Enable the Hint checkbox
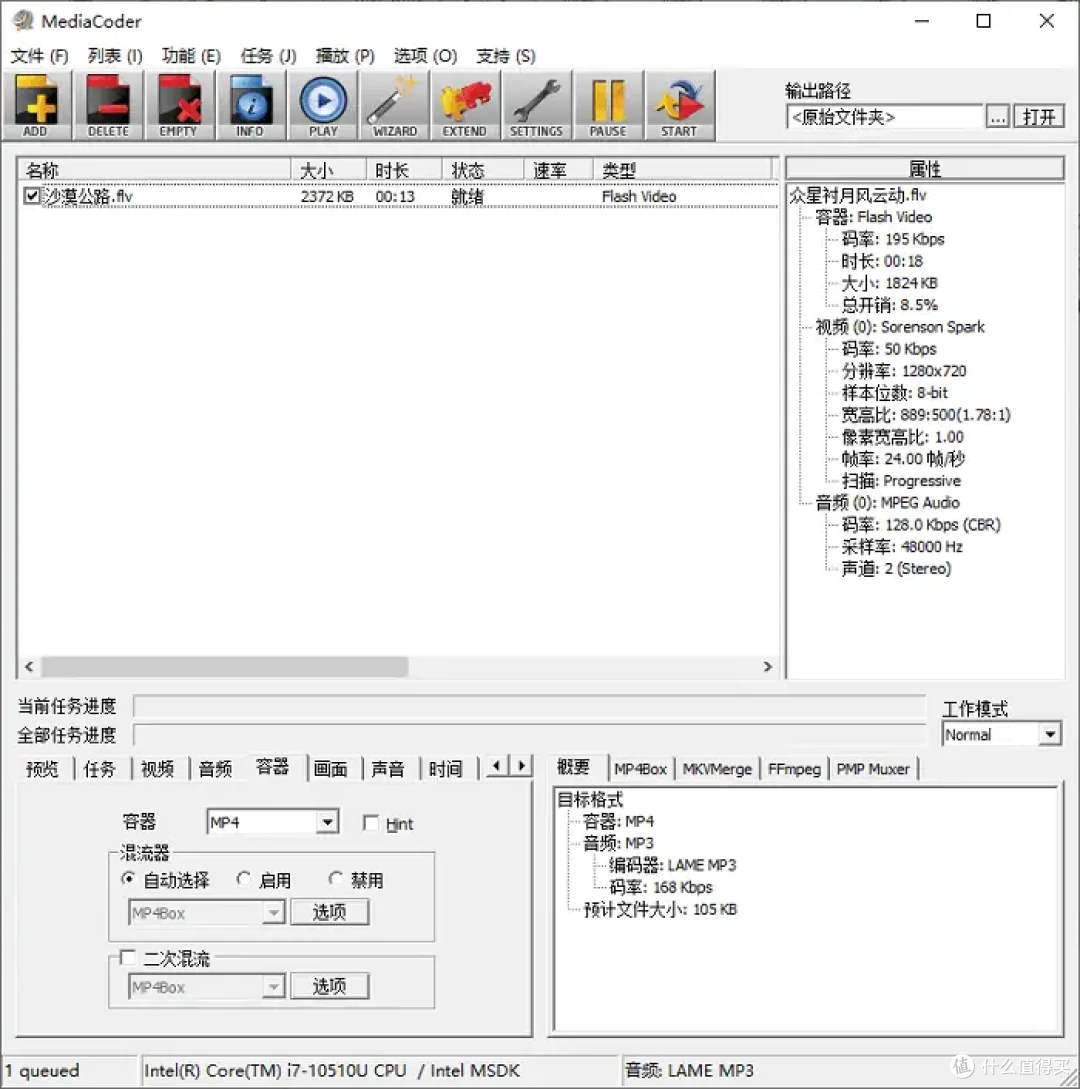The image size is (1080, 1089). [371, 823]
